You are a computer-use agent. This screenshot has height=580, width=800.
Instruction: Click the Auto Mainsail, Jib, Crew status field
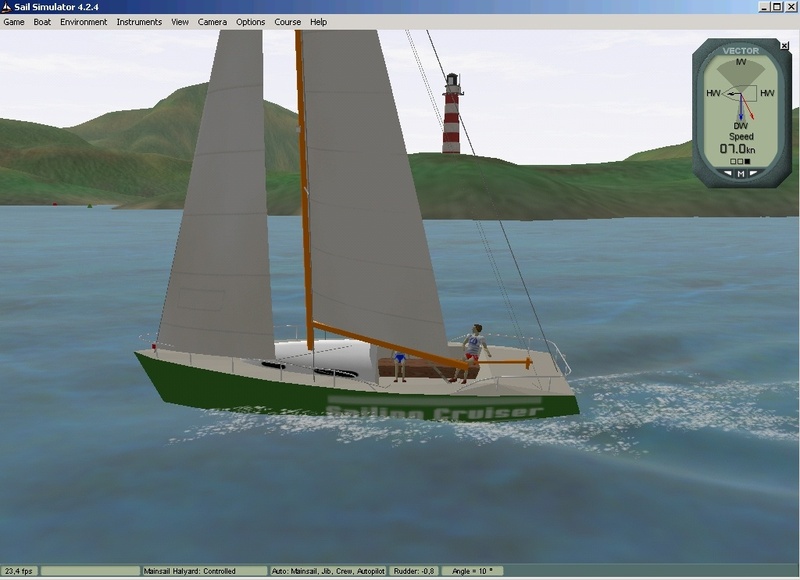click(328, 571)
